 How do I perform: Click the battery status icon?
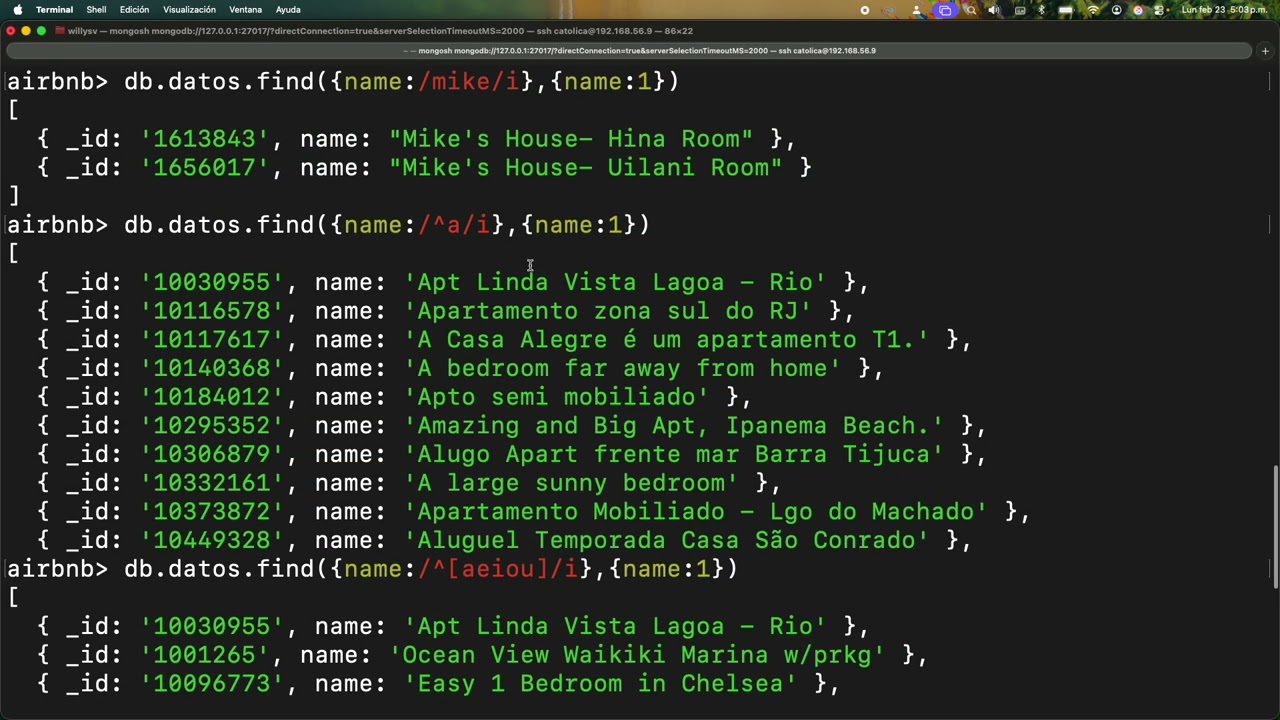click(1065, 10)
